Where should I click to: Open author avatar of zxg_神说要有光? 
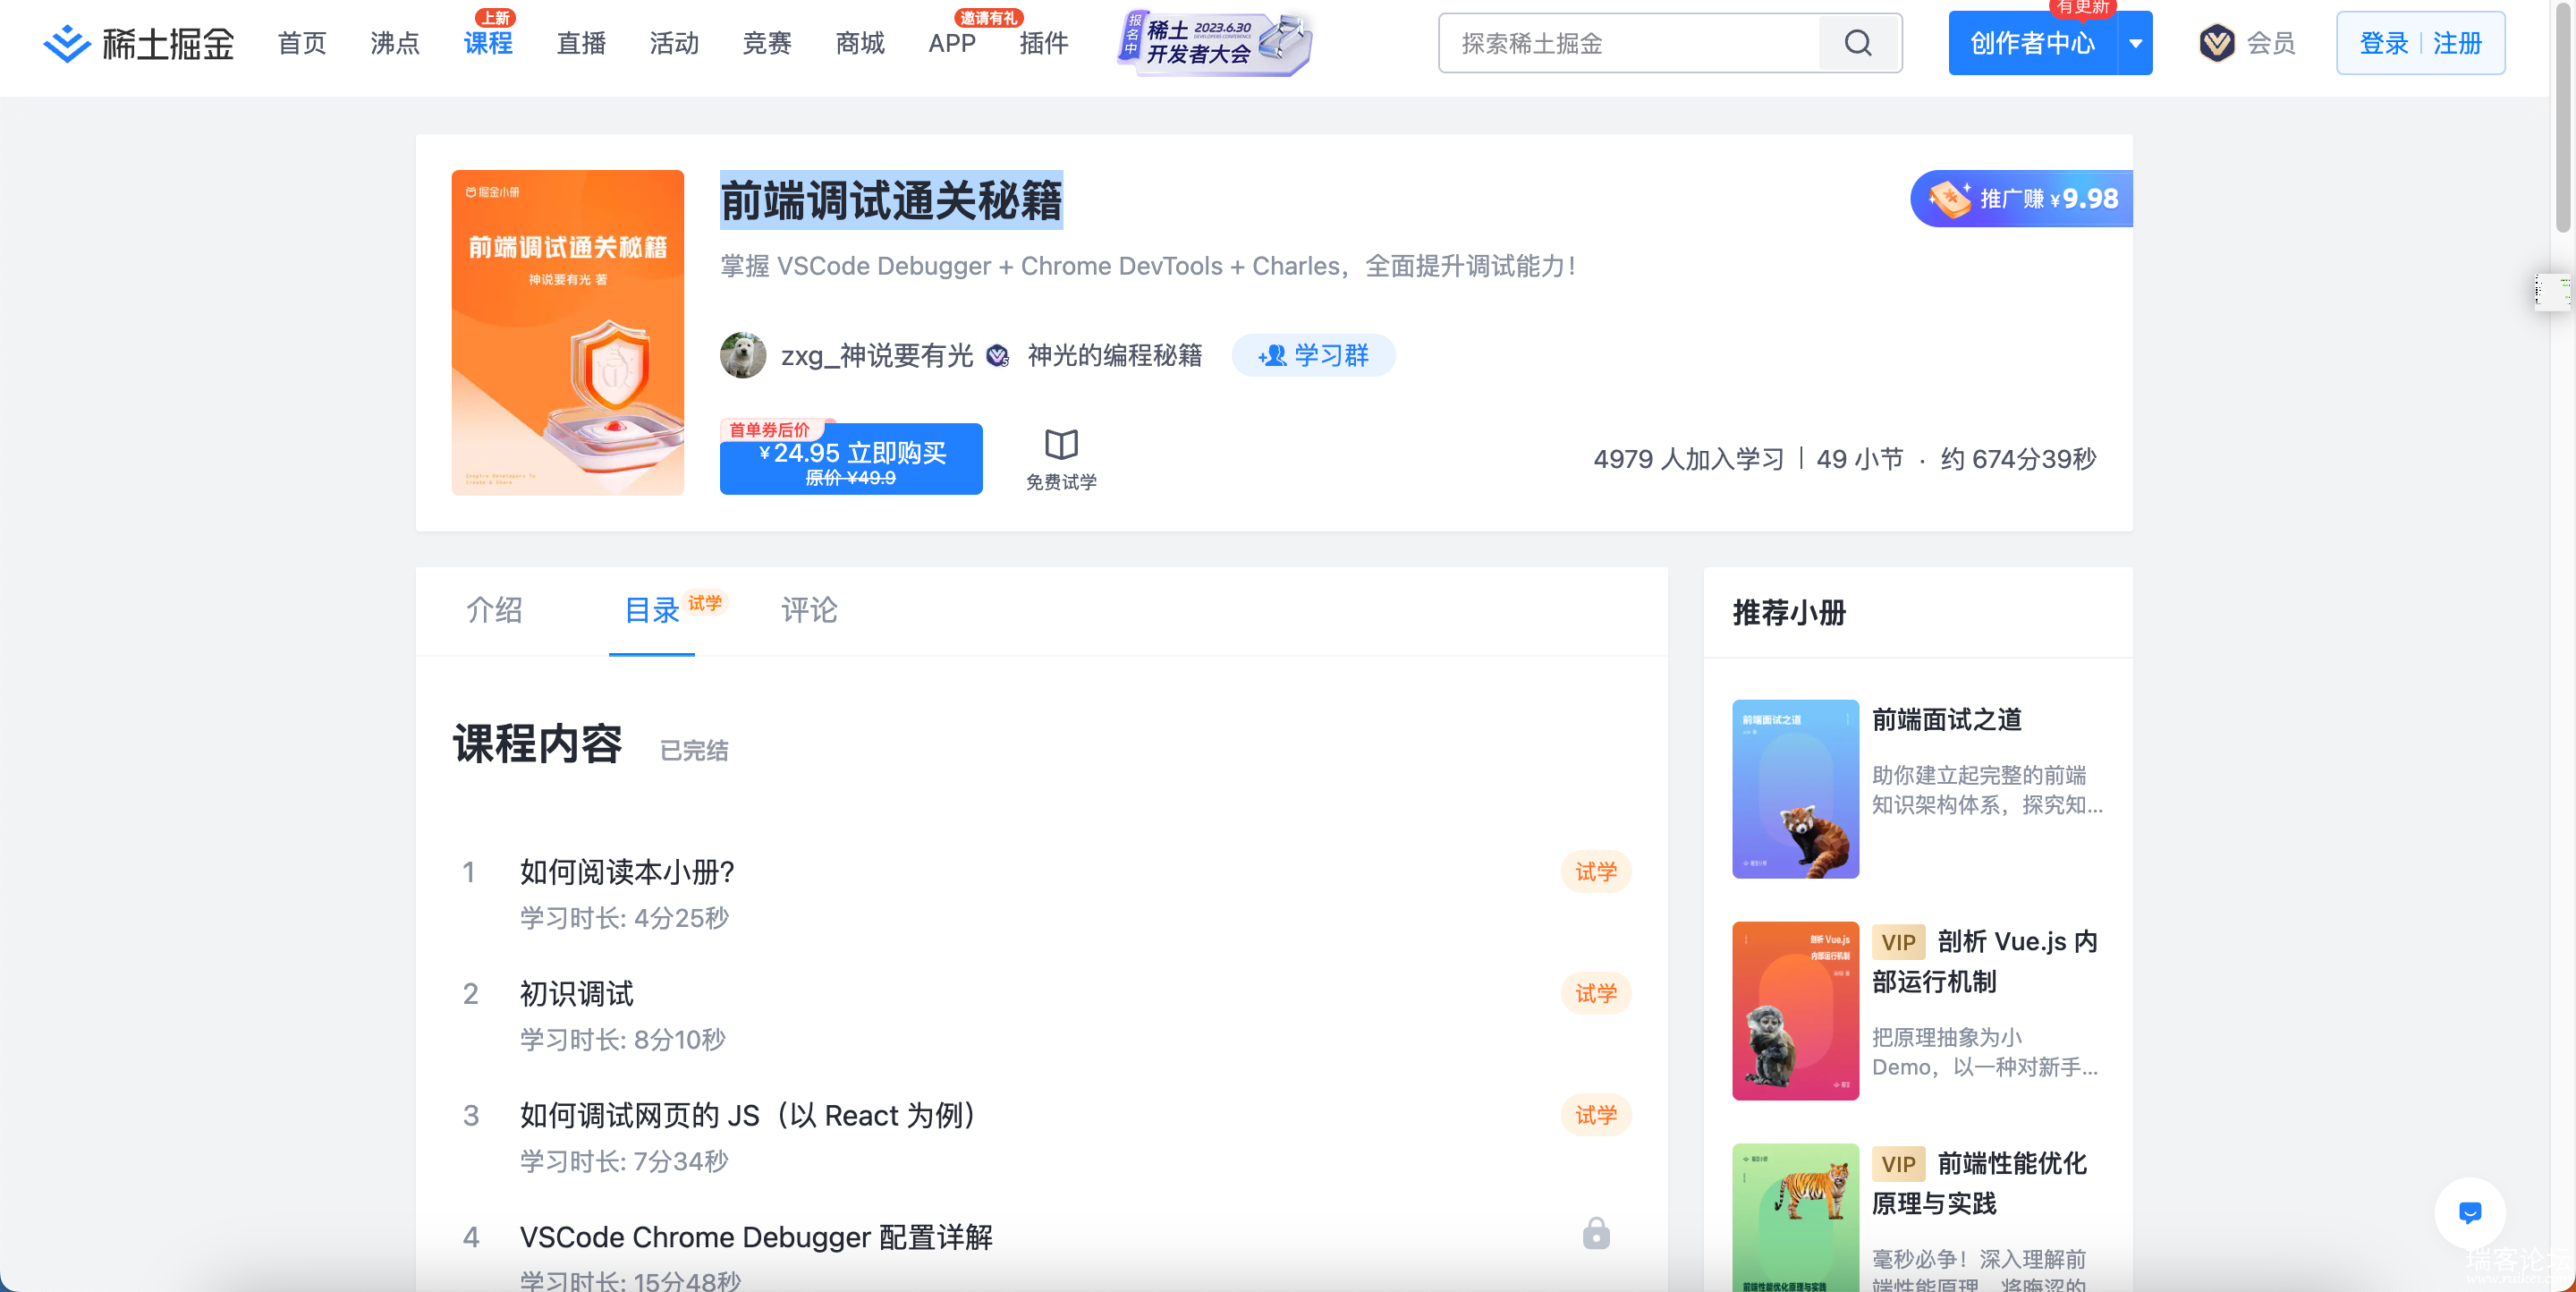743,355
